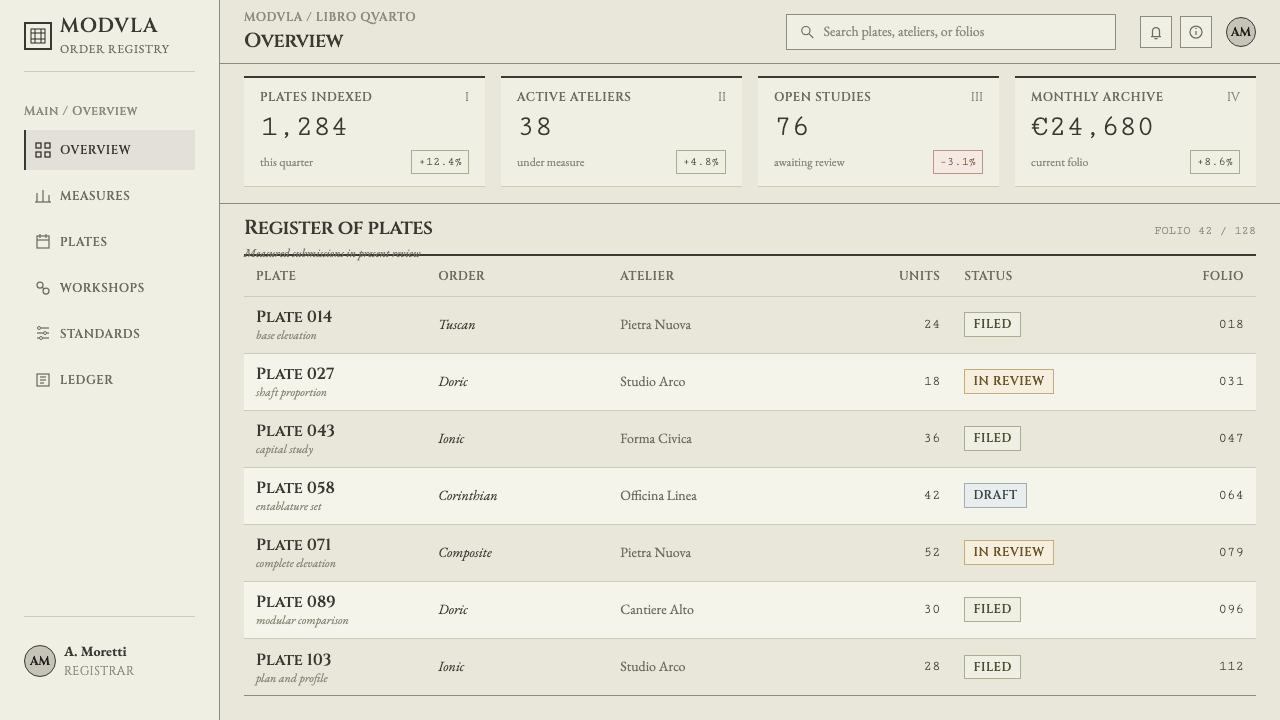
Task: Click the search magnifier icon
Action: pos(807,32)
